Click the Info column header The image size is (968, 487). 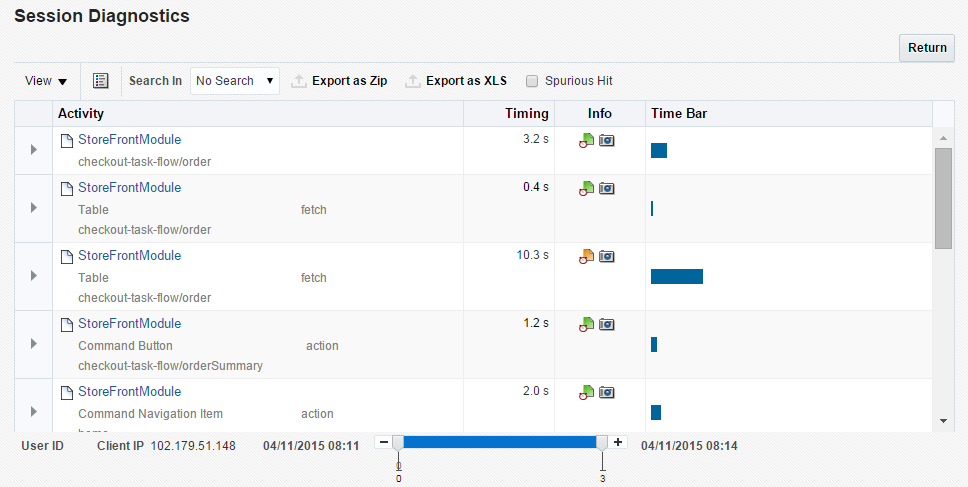tap(600, 114)
